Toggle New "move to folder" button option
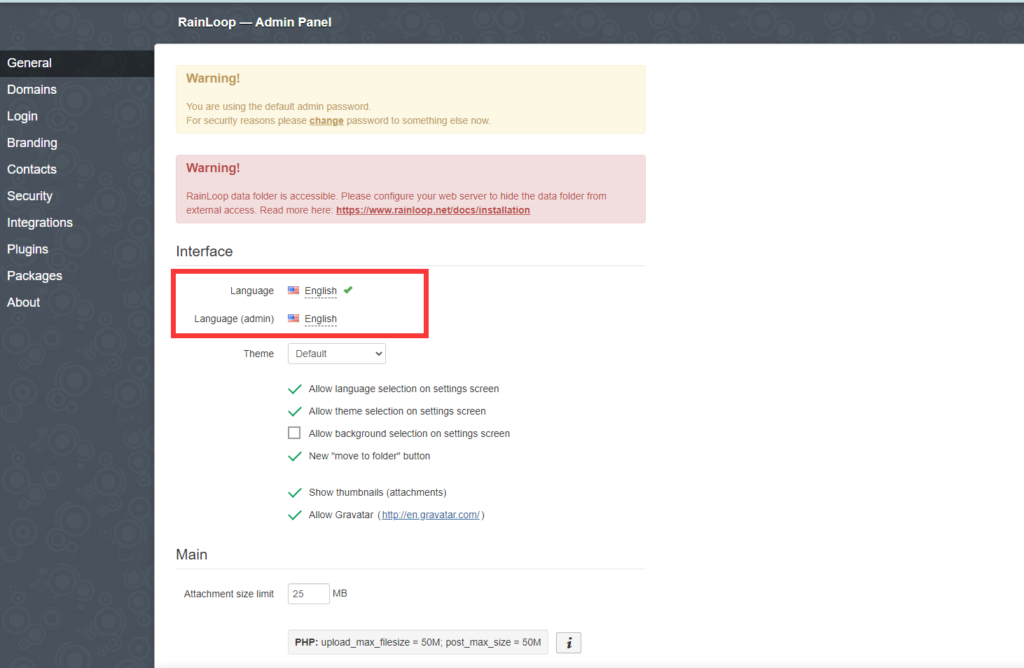This screenshot has width=1024, height=668. 295,456
